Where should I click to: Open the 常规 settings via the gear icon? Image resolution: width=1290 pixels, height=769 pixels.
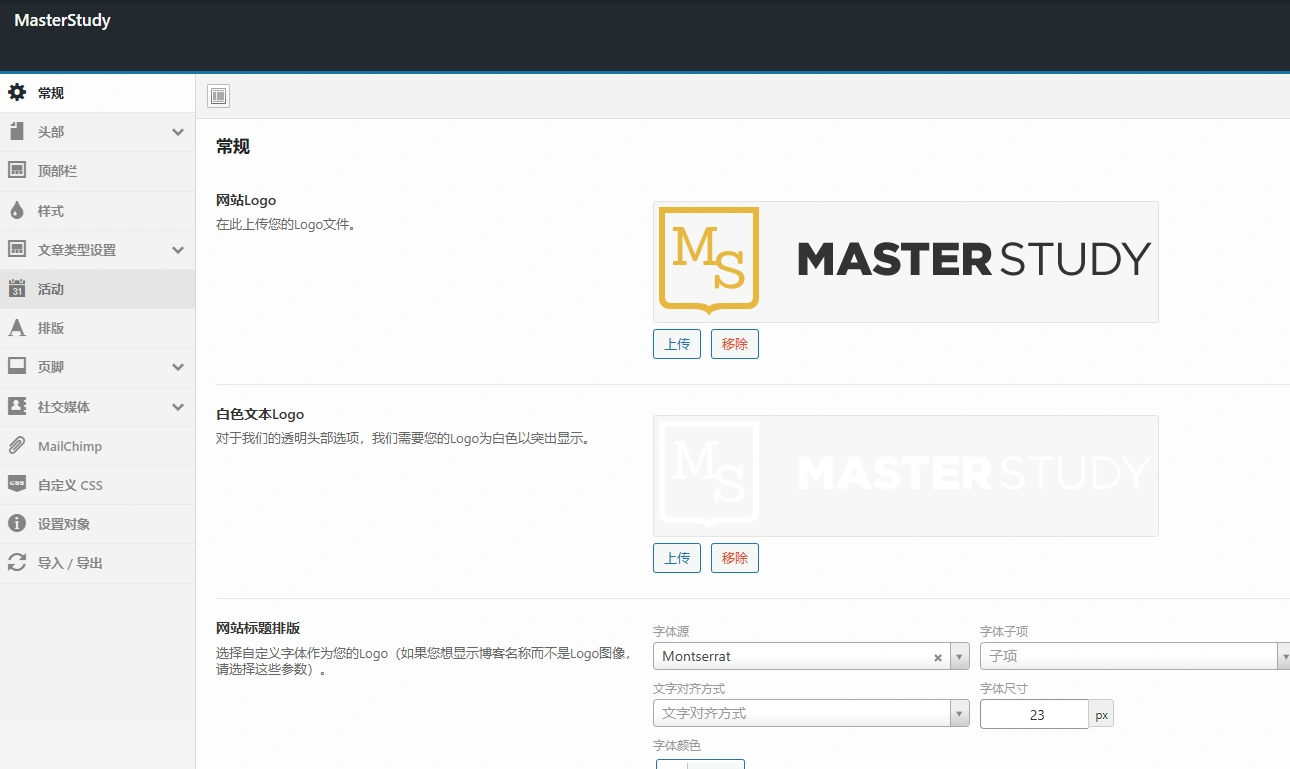coord(17,92)
